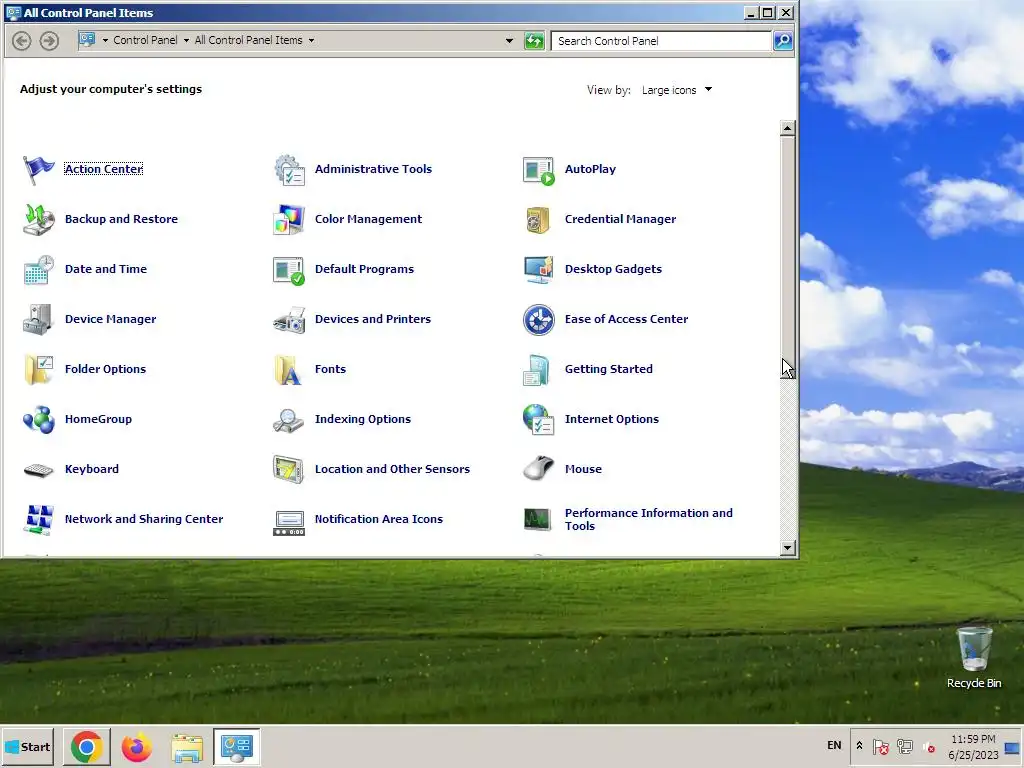Click the taskbar clock showing 11:59 PM
Viewport: 1024px width, 768px height.
973,747
